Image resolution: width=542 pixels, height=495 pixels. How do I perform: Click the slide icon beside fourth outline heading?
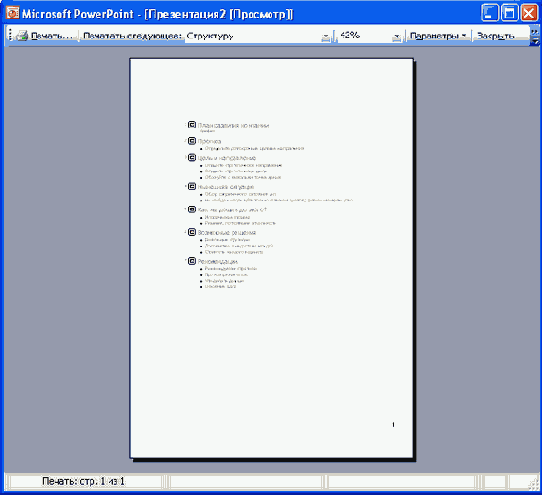pos(192,186)
